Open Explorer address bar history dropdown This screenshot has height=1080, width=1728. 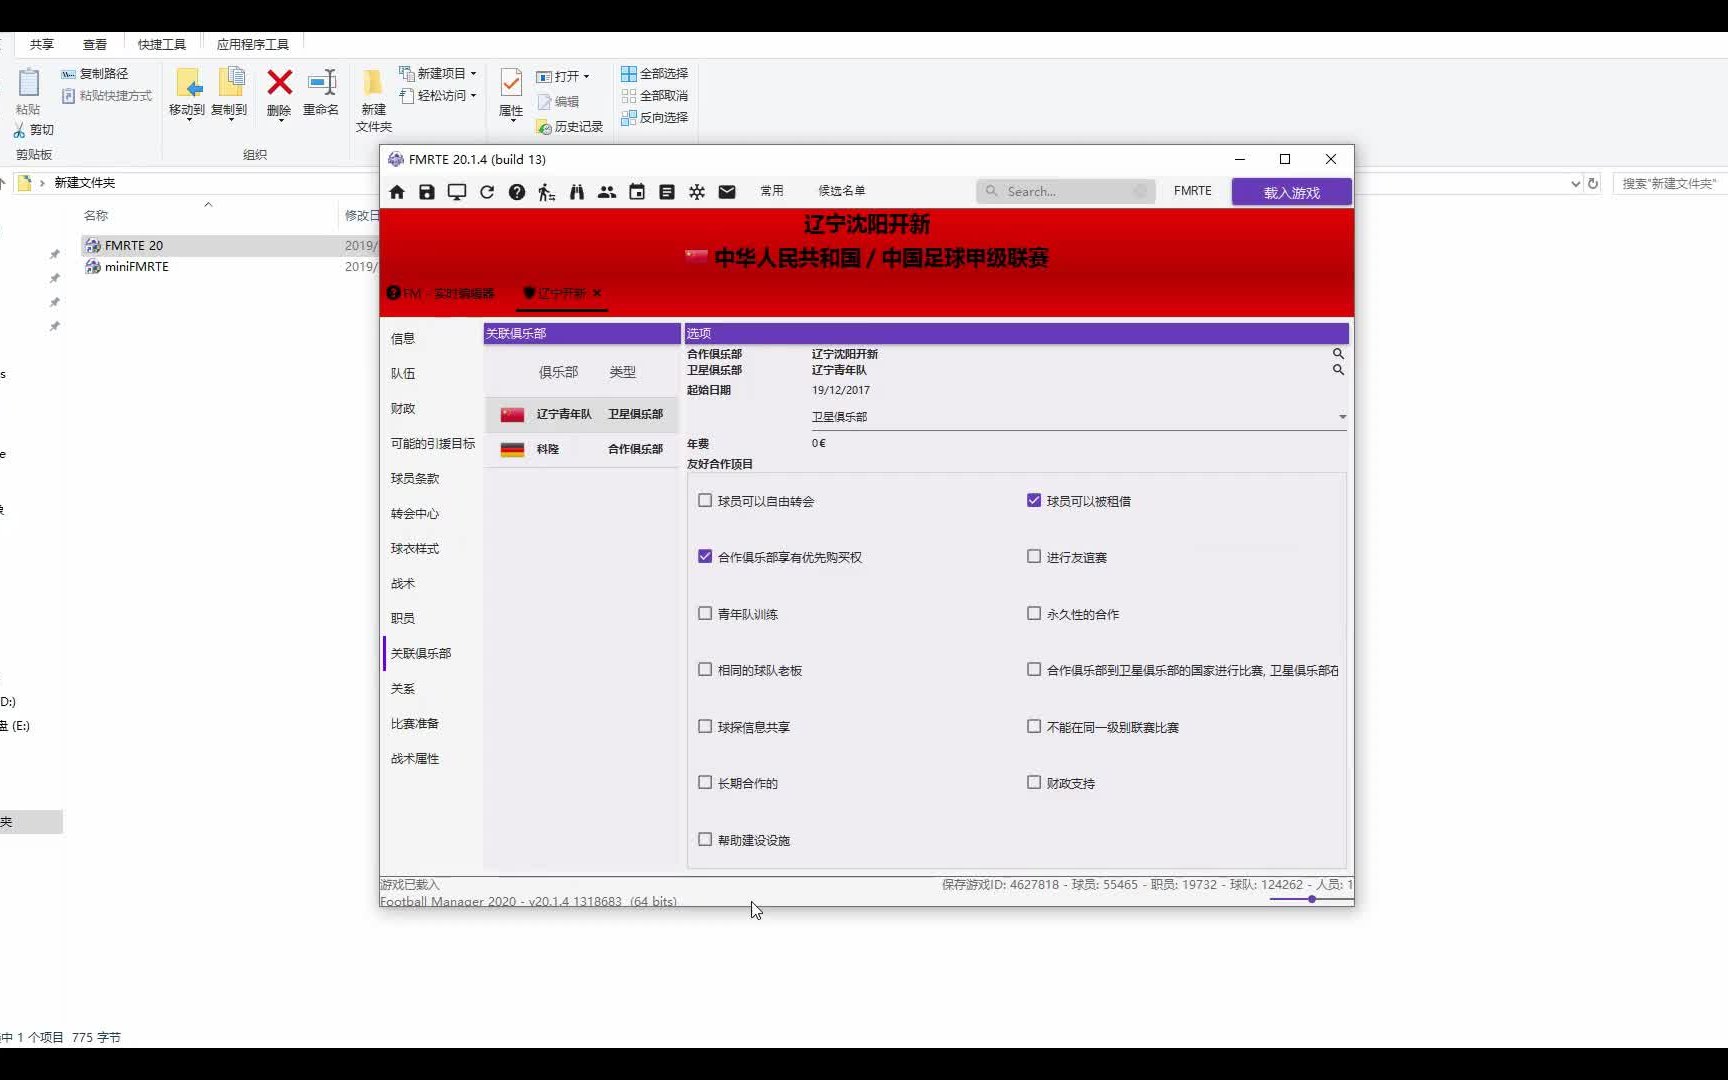pos(1575,184)
